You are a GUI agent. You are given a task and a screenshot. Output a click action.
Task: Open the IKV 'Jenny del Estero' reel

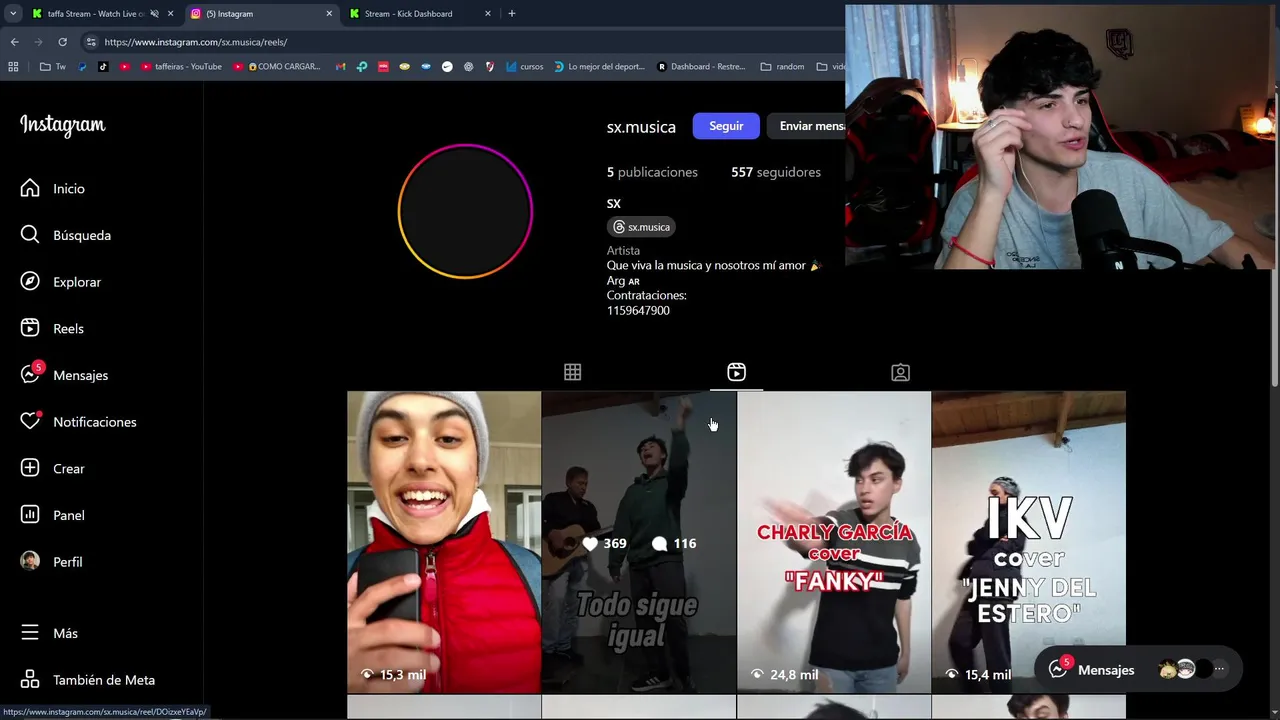[1029, 542]
